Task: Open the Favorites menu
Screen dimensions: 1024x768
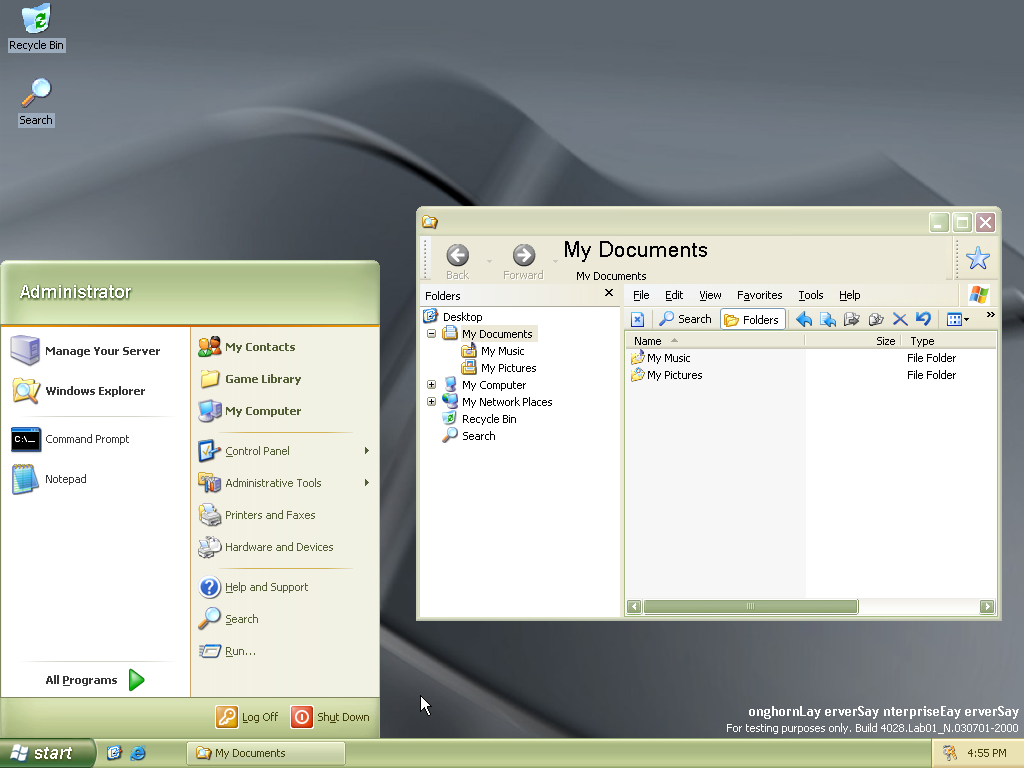Action: [x=759, y=295]
